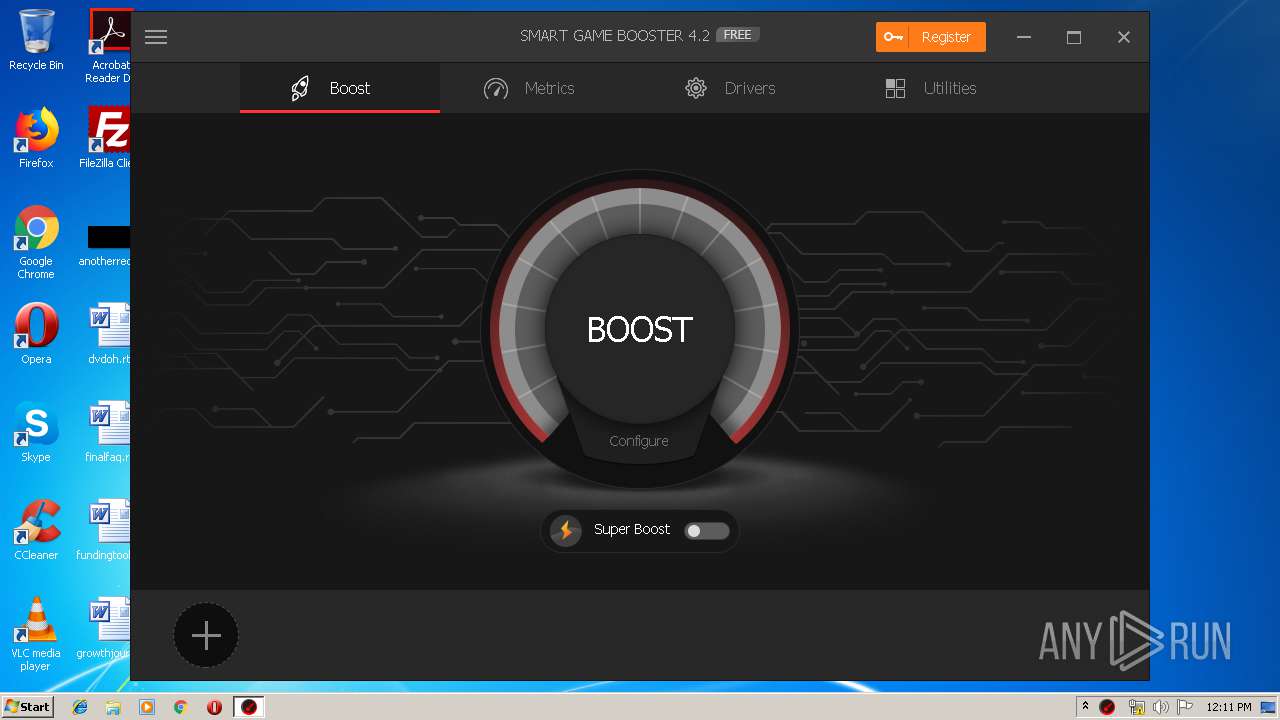The image size is (1280, 720).
Task: Select the CCleaner desktop shortcut
Action: pyautogui.click(x=36, y=530)
